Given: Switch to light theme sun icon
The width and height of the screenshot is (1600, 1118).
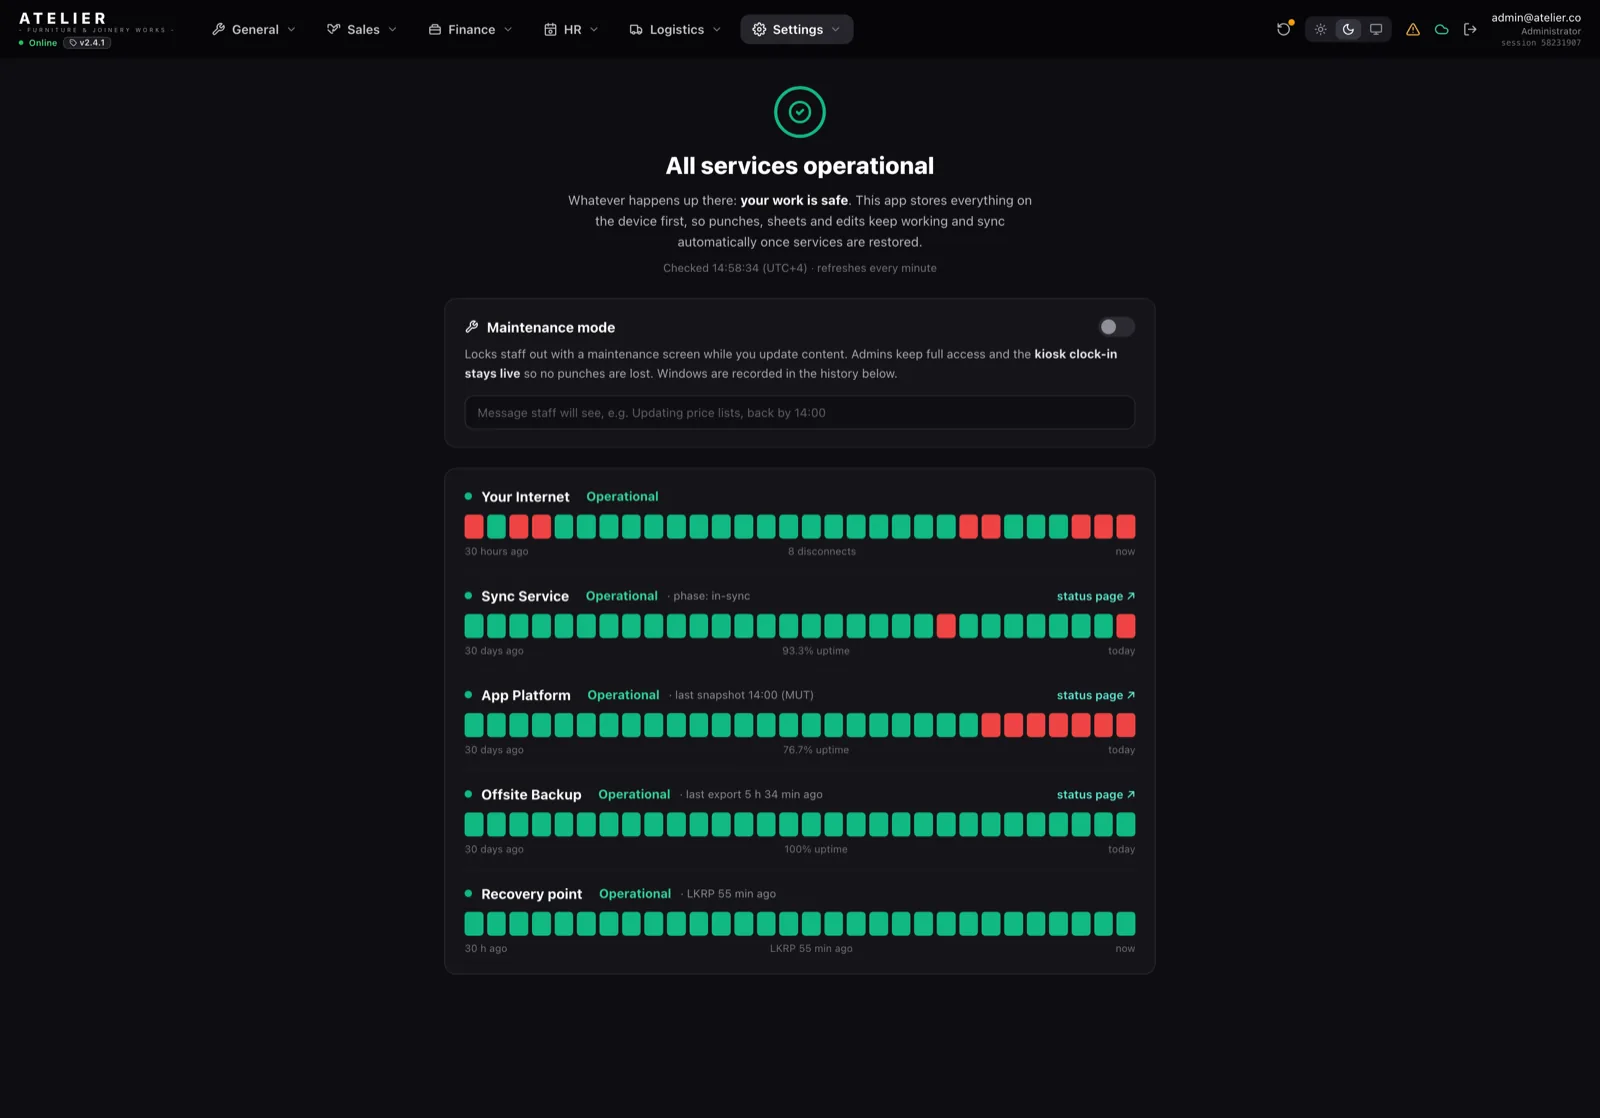Looking at the screenshot, I should pos(1321,29).
